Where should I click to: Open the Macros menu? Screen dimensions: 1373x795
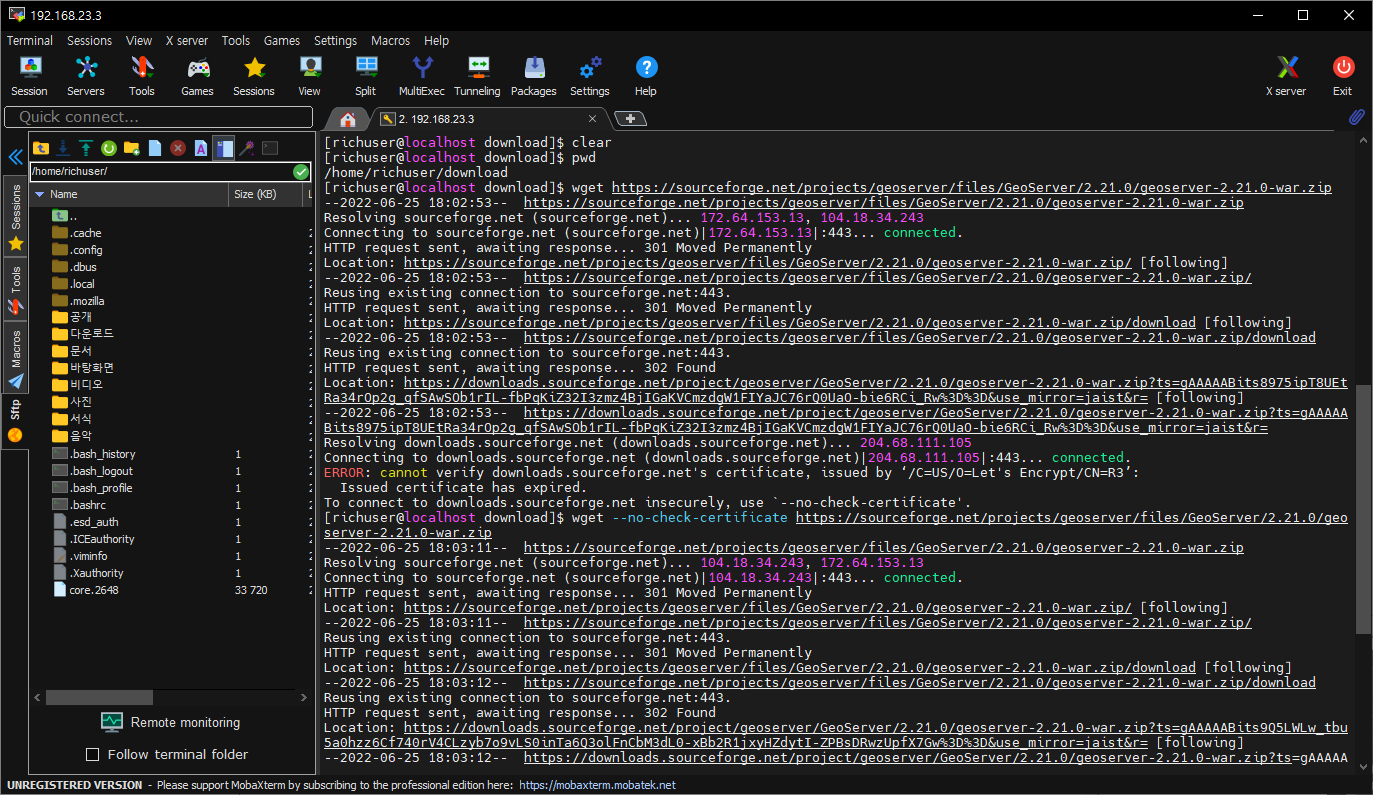[x=390, y=41]
